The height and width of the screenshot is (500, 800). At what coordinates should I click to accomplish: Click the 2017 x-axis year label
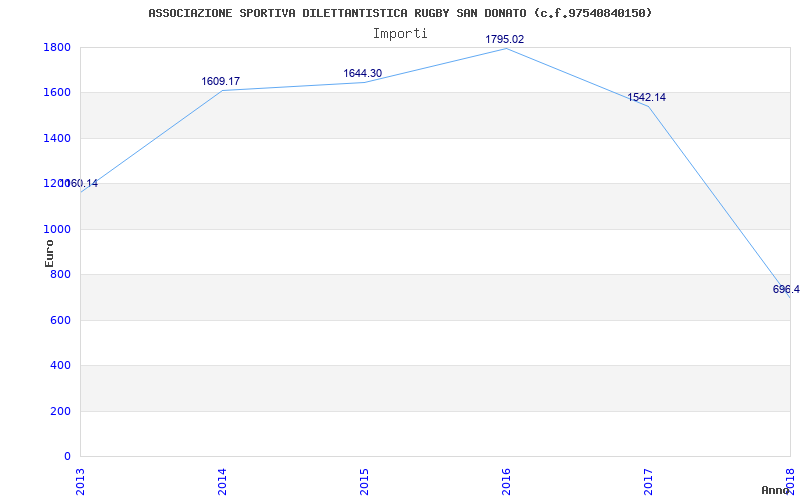[x=648, y=481]
